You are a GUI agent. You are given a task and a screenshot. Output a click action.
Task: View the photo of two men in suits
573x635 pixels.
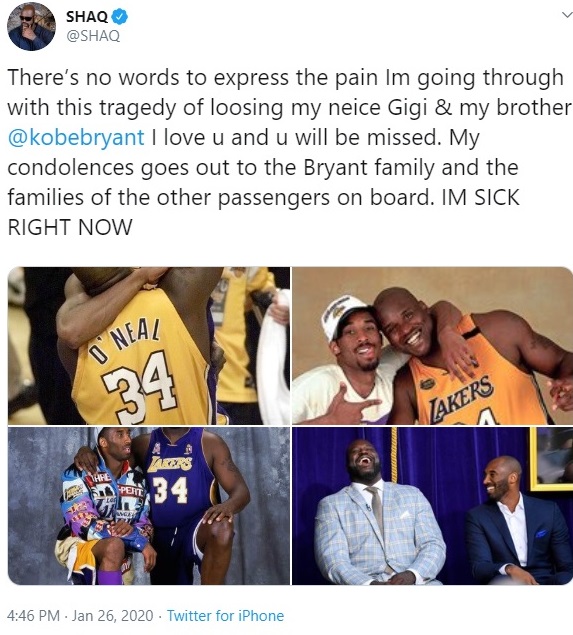click(x=432, y=506)
